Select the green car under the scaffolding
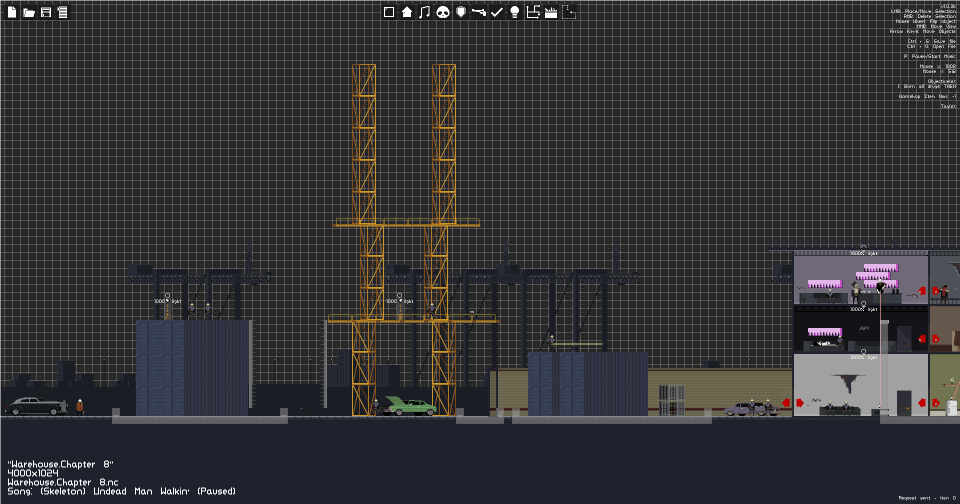The image size is (960, 504). tap(410, 406)
